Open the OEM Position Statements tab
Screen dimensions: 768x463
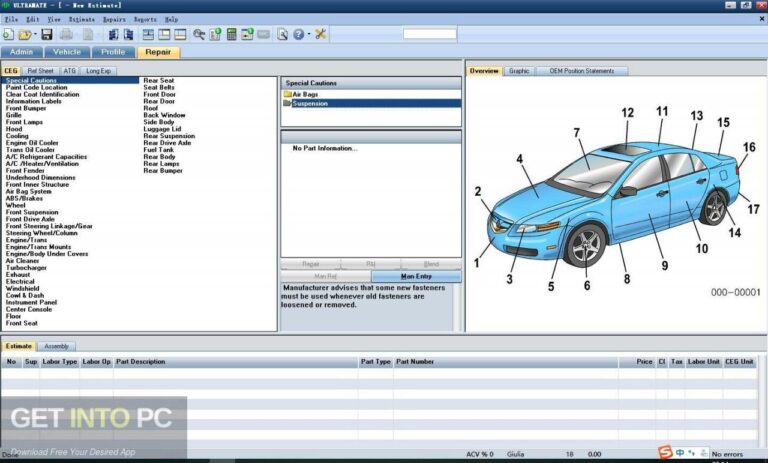click(x=581, y=71)
